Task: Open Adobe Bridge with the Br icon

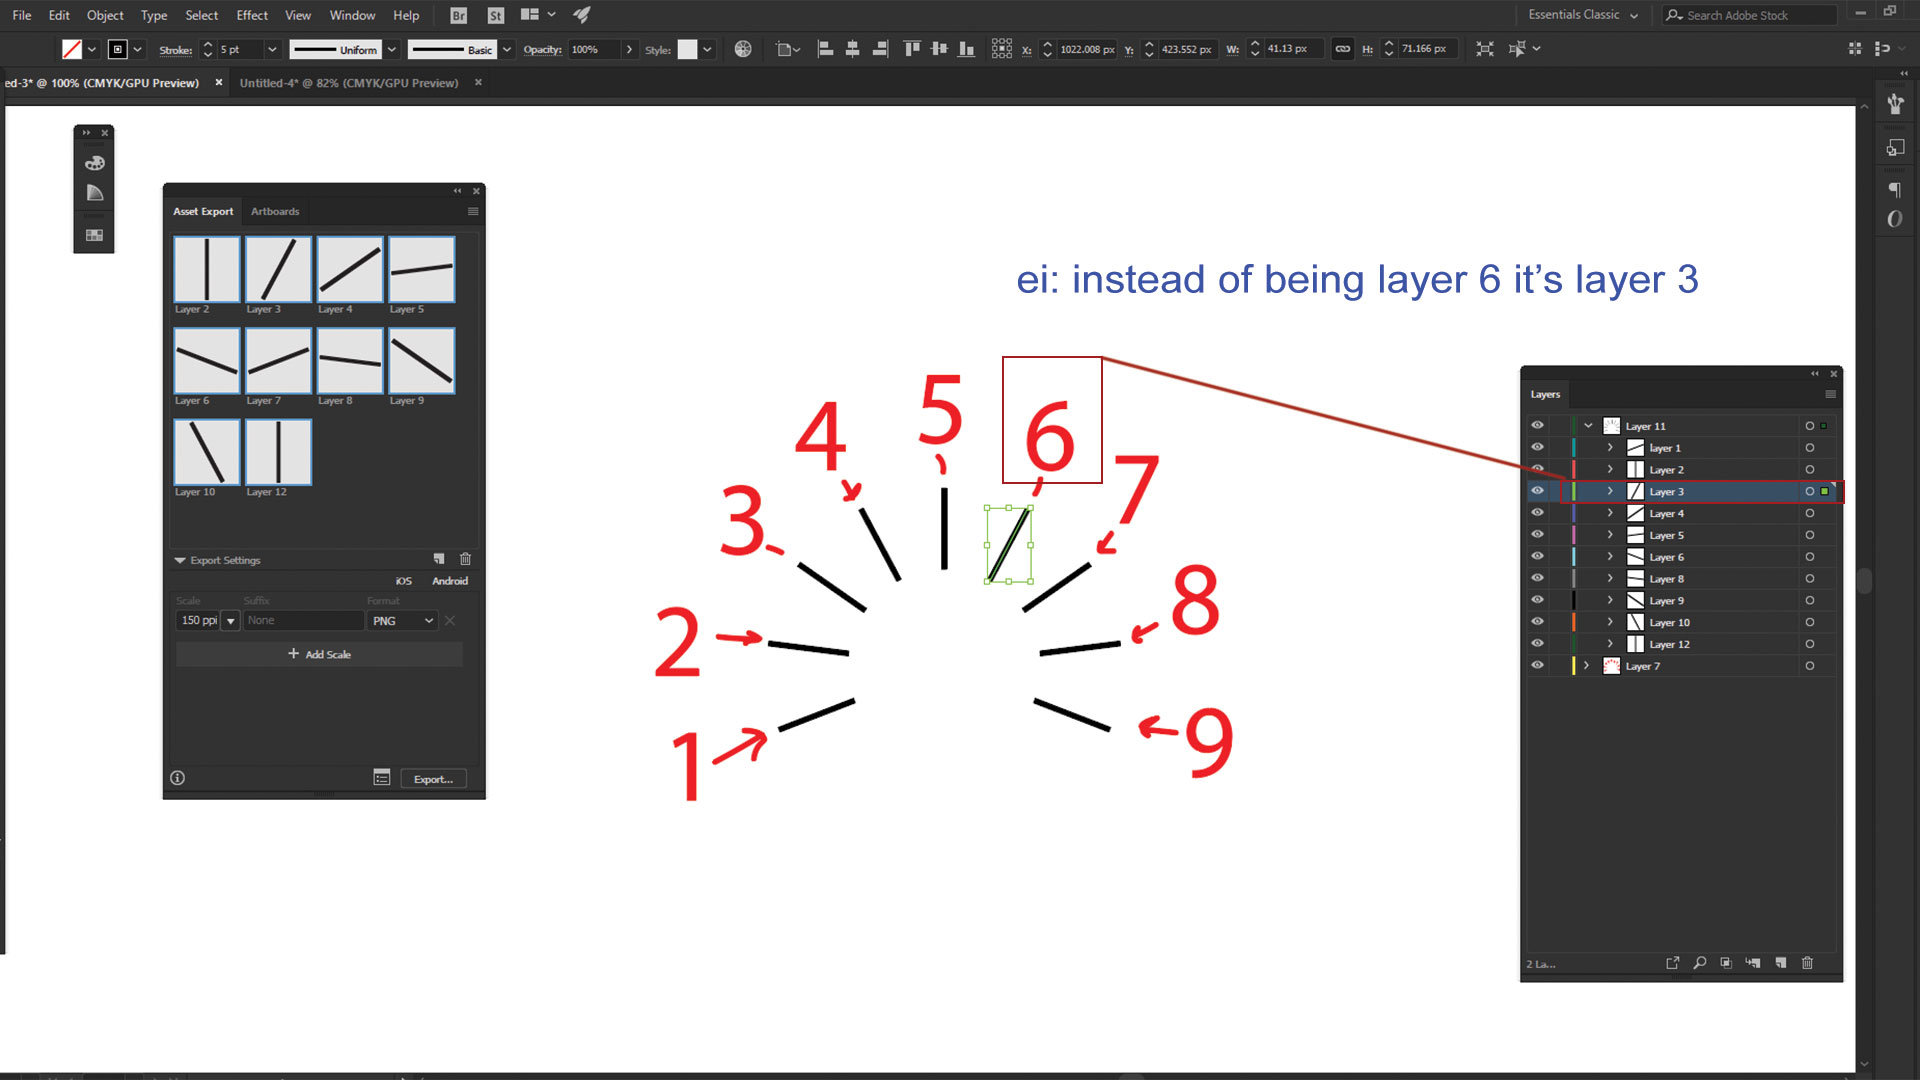Action: click(457, 15)
